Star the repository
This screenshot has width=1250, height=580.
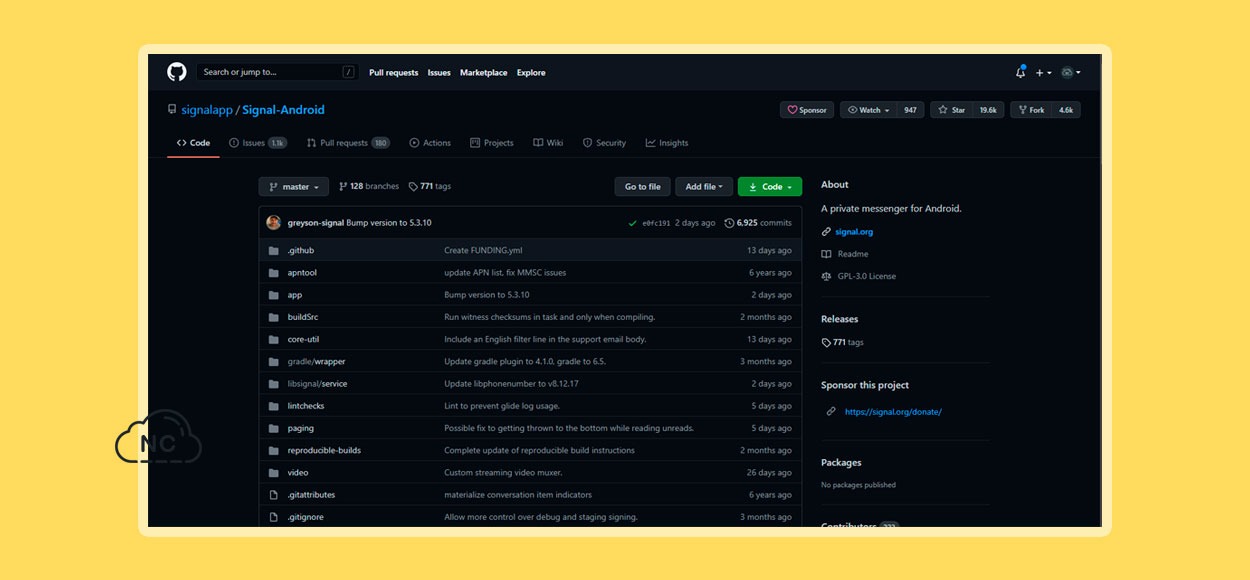(951, 110)
